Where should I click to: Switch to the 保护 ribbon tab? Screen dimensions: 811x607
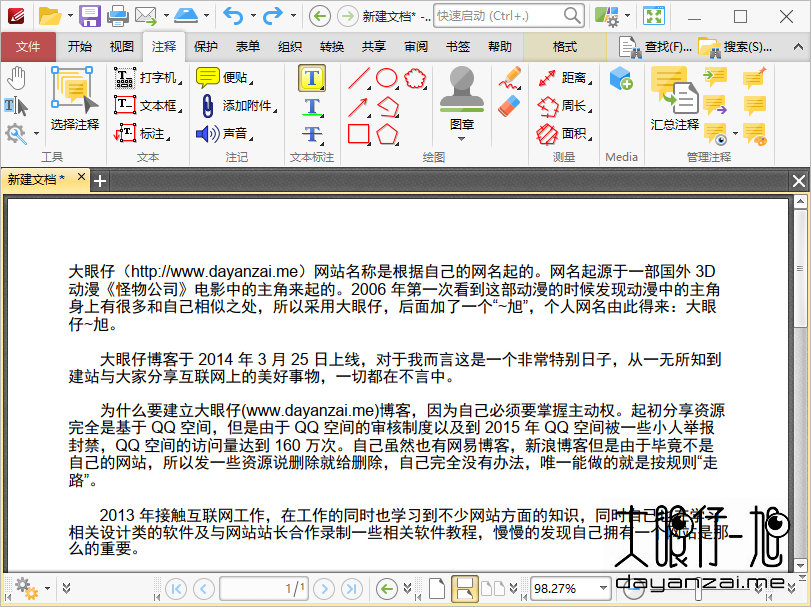coord(206,47)
